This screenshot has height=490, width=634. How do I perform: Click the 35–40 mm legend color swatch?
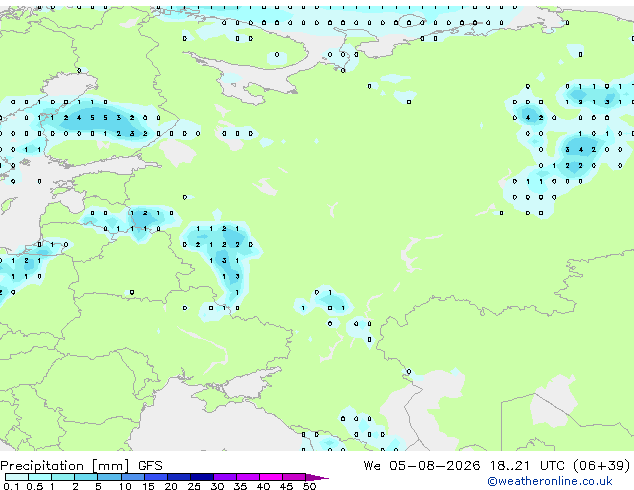pyautogui.click(x=247, y=477)
